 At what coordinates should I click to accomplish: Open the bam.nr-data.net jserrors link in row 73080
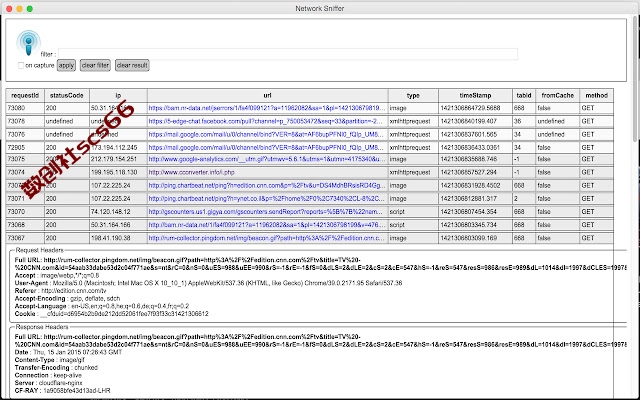tap(267, 108)
